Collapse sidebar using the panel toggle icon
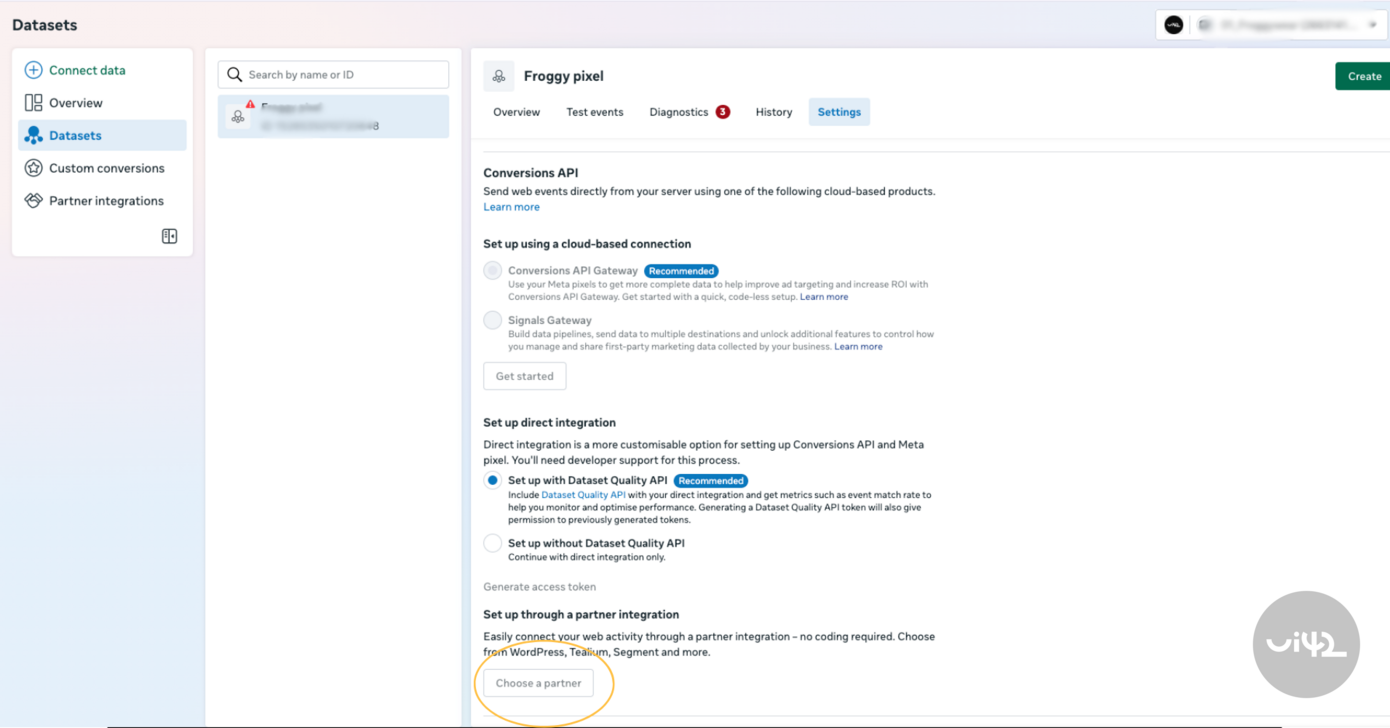 [169, 237]
